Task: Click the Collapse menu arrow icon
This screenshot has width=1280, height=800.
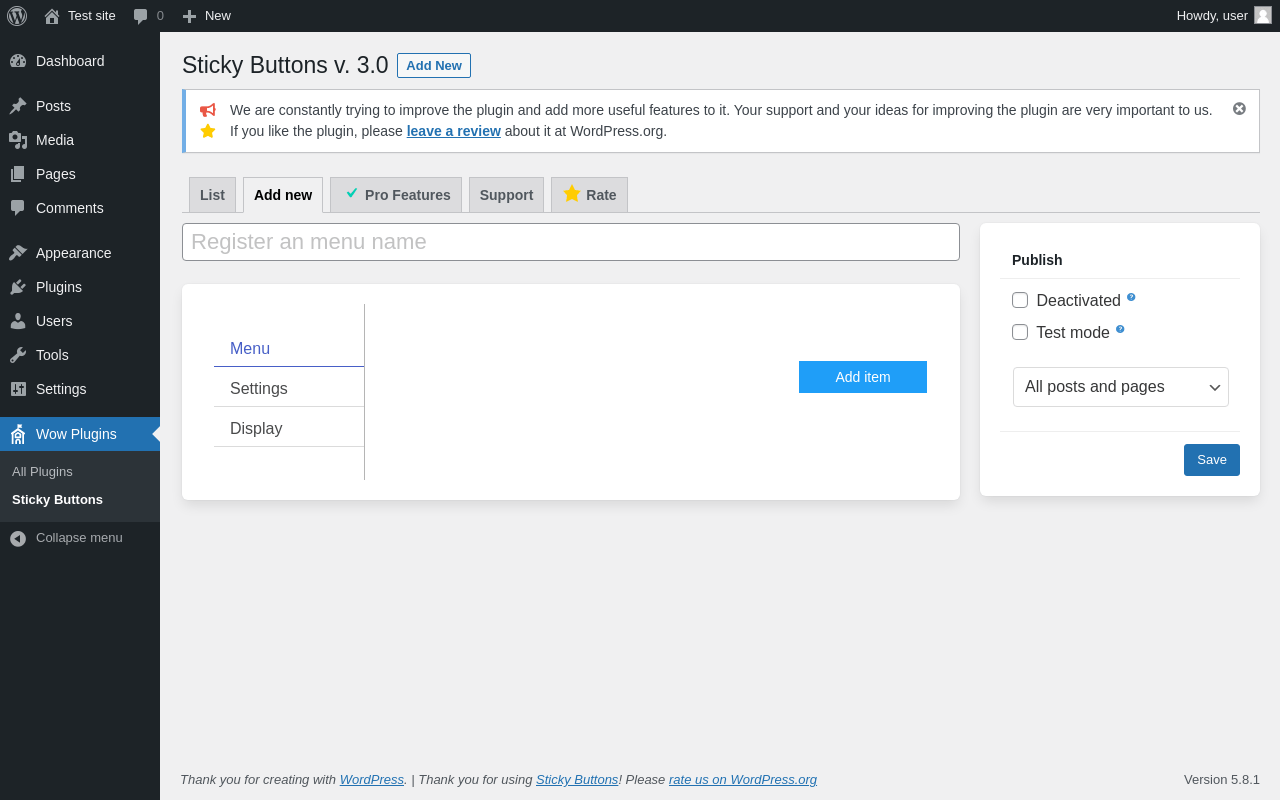Action: point(18,538)
